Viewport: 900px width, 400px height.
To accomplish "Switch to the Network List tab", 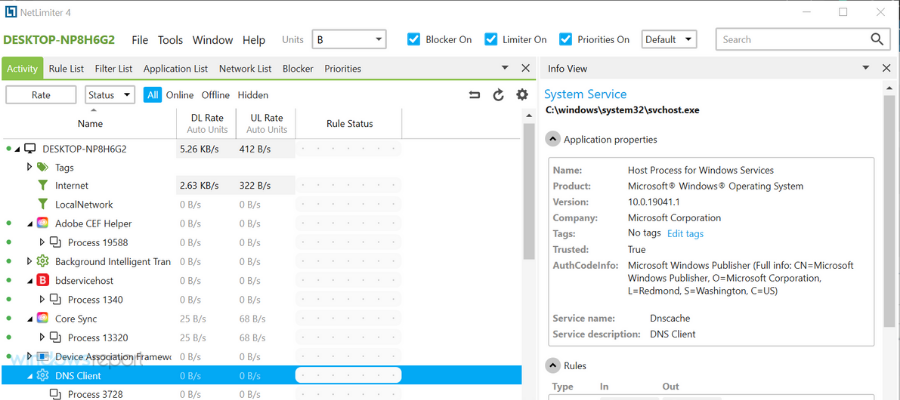I will tap(245, 68).
